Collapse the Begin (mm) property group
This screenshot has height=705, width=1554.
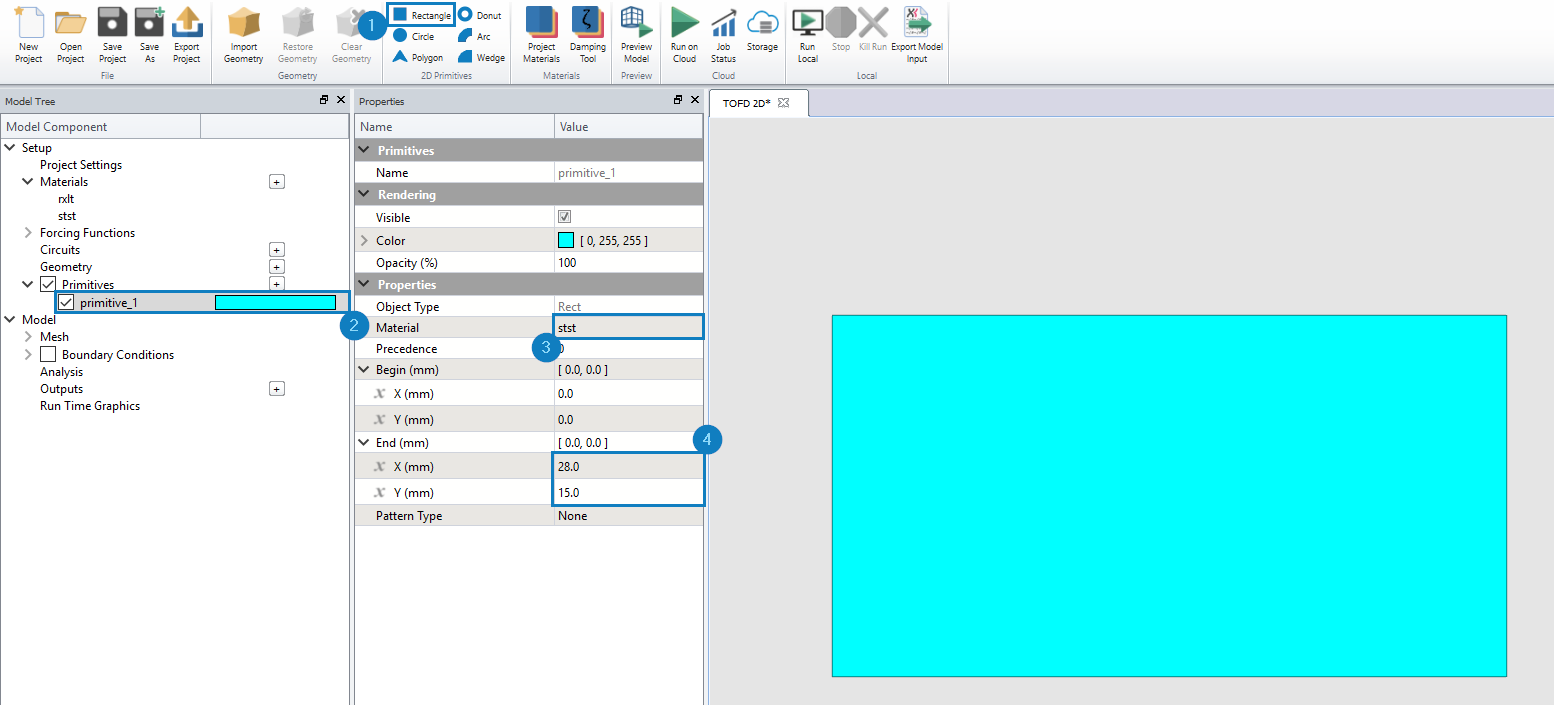[x=364, y=370]
